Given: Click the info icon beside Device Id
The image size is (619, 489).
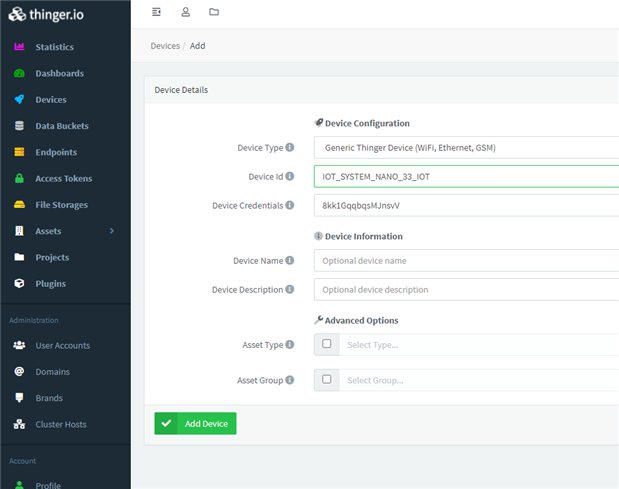Looking at the screenshot, I should tap(290, 176).
